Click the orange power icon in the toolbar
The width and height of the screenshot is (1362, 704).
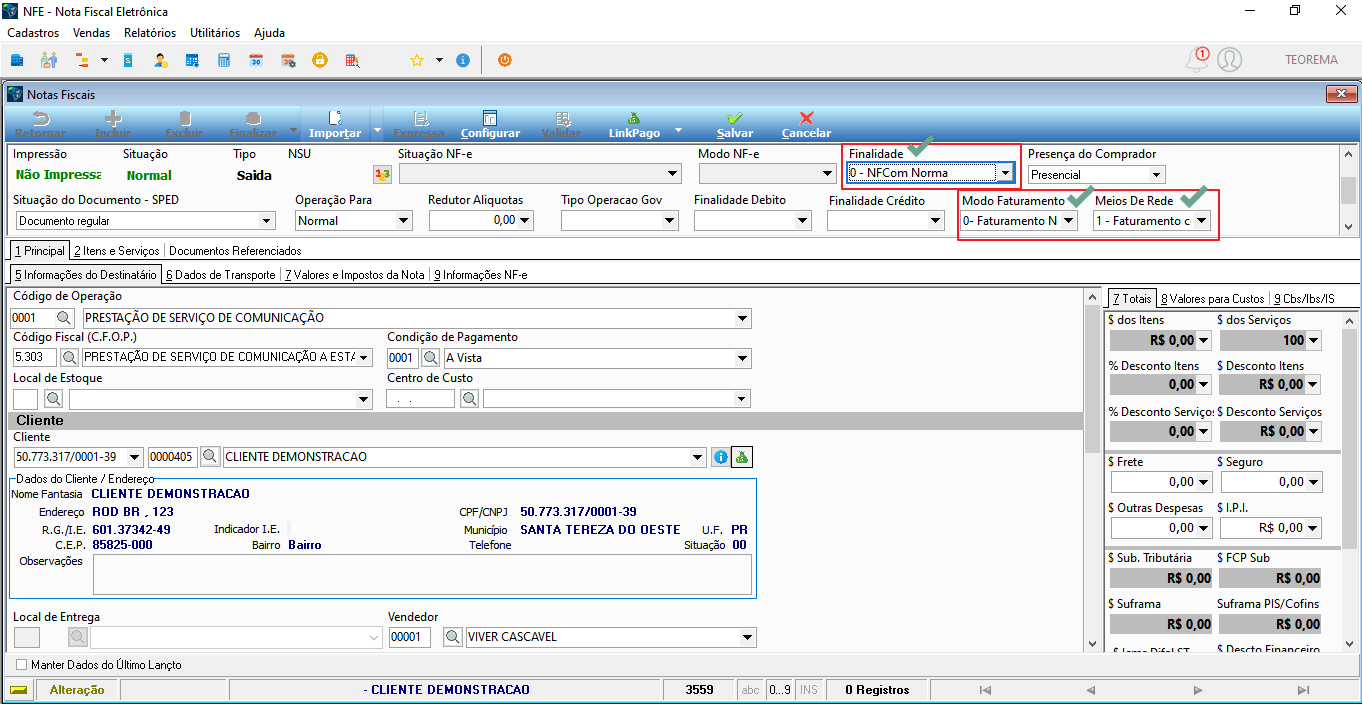(505, 60)
